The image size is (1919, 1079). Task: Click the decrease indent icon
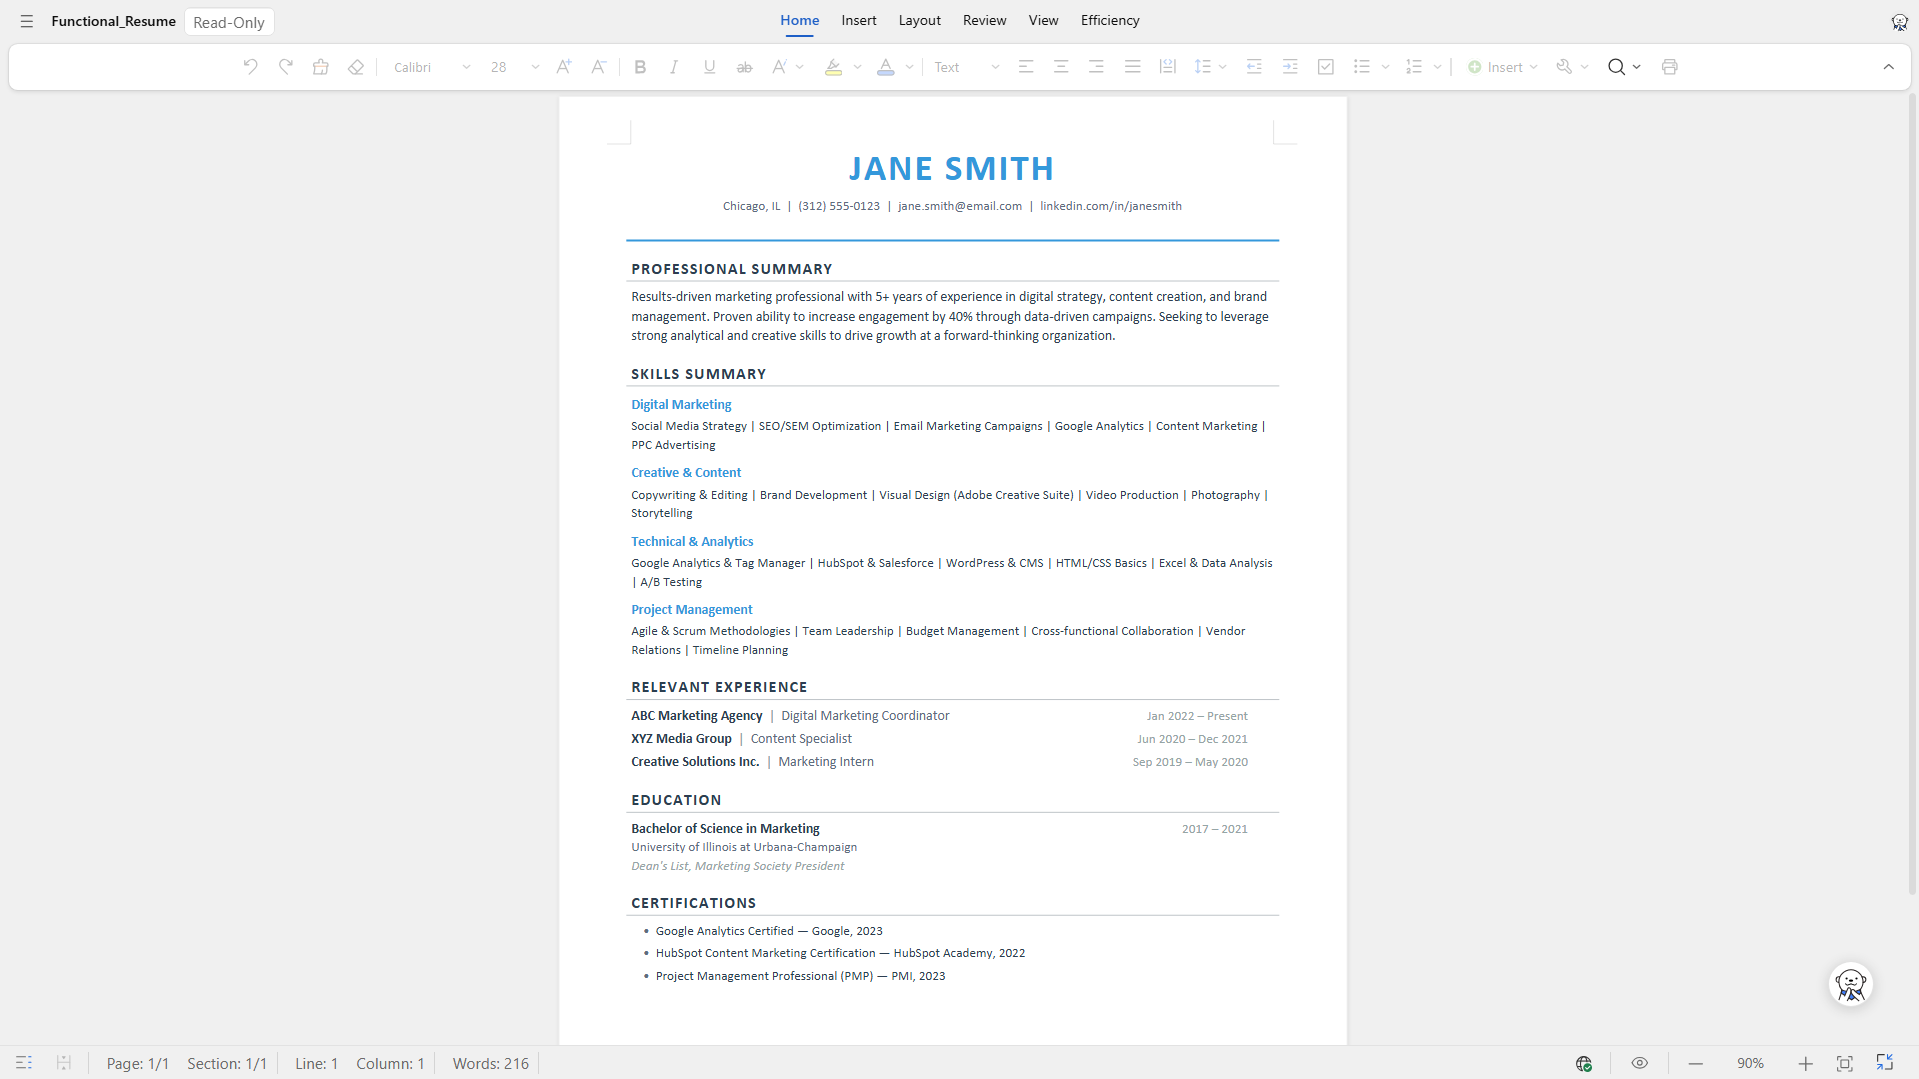tap(1254, 67)
